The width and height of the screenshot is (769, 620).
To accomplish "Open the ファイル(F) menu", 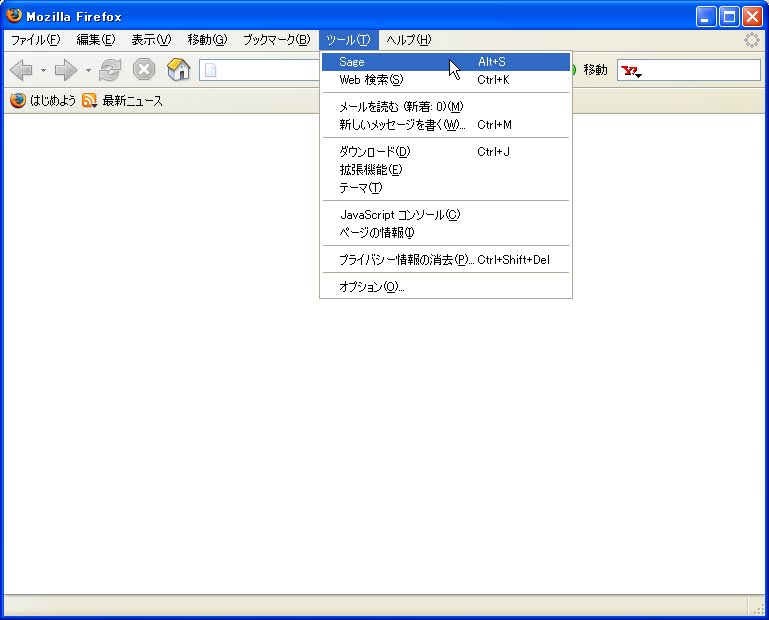I will coord(35,40).
